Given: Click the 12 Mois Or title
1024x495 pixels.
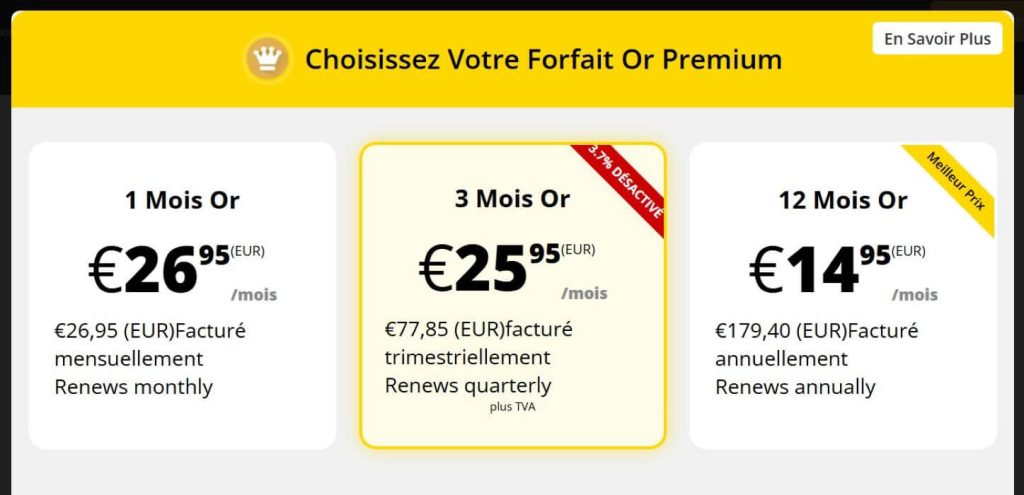Looking at the screenshot, I should pyautogui.click(x=843, y=200).
